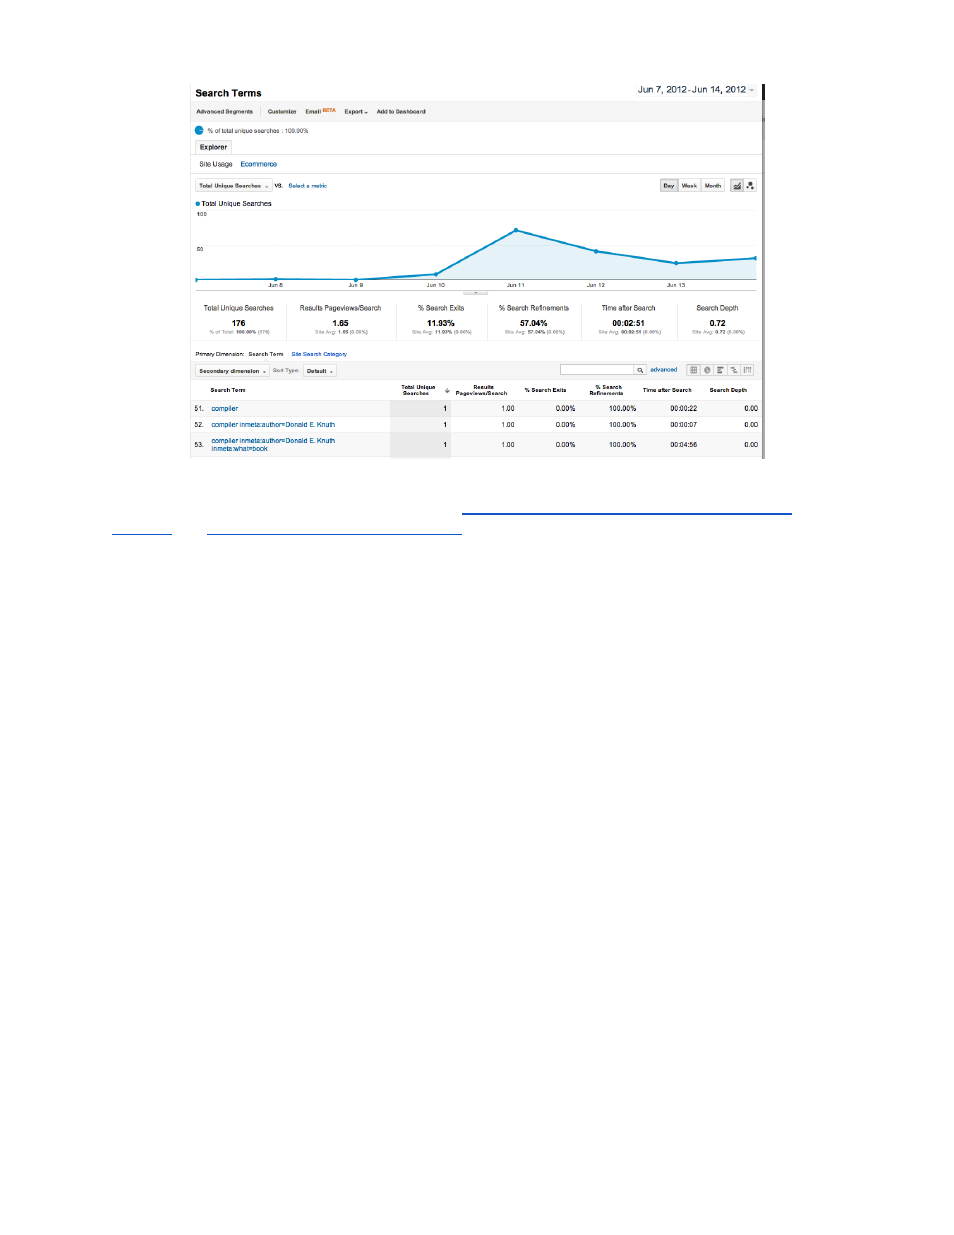Viewport: 954px width, 1235px height.
Task: Set graph granularity to Month
Action: point(713,185)
